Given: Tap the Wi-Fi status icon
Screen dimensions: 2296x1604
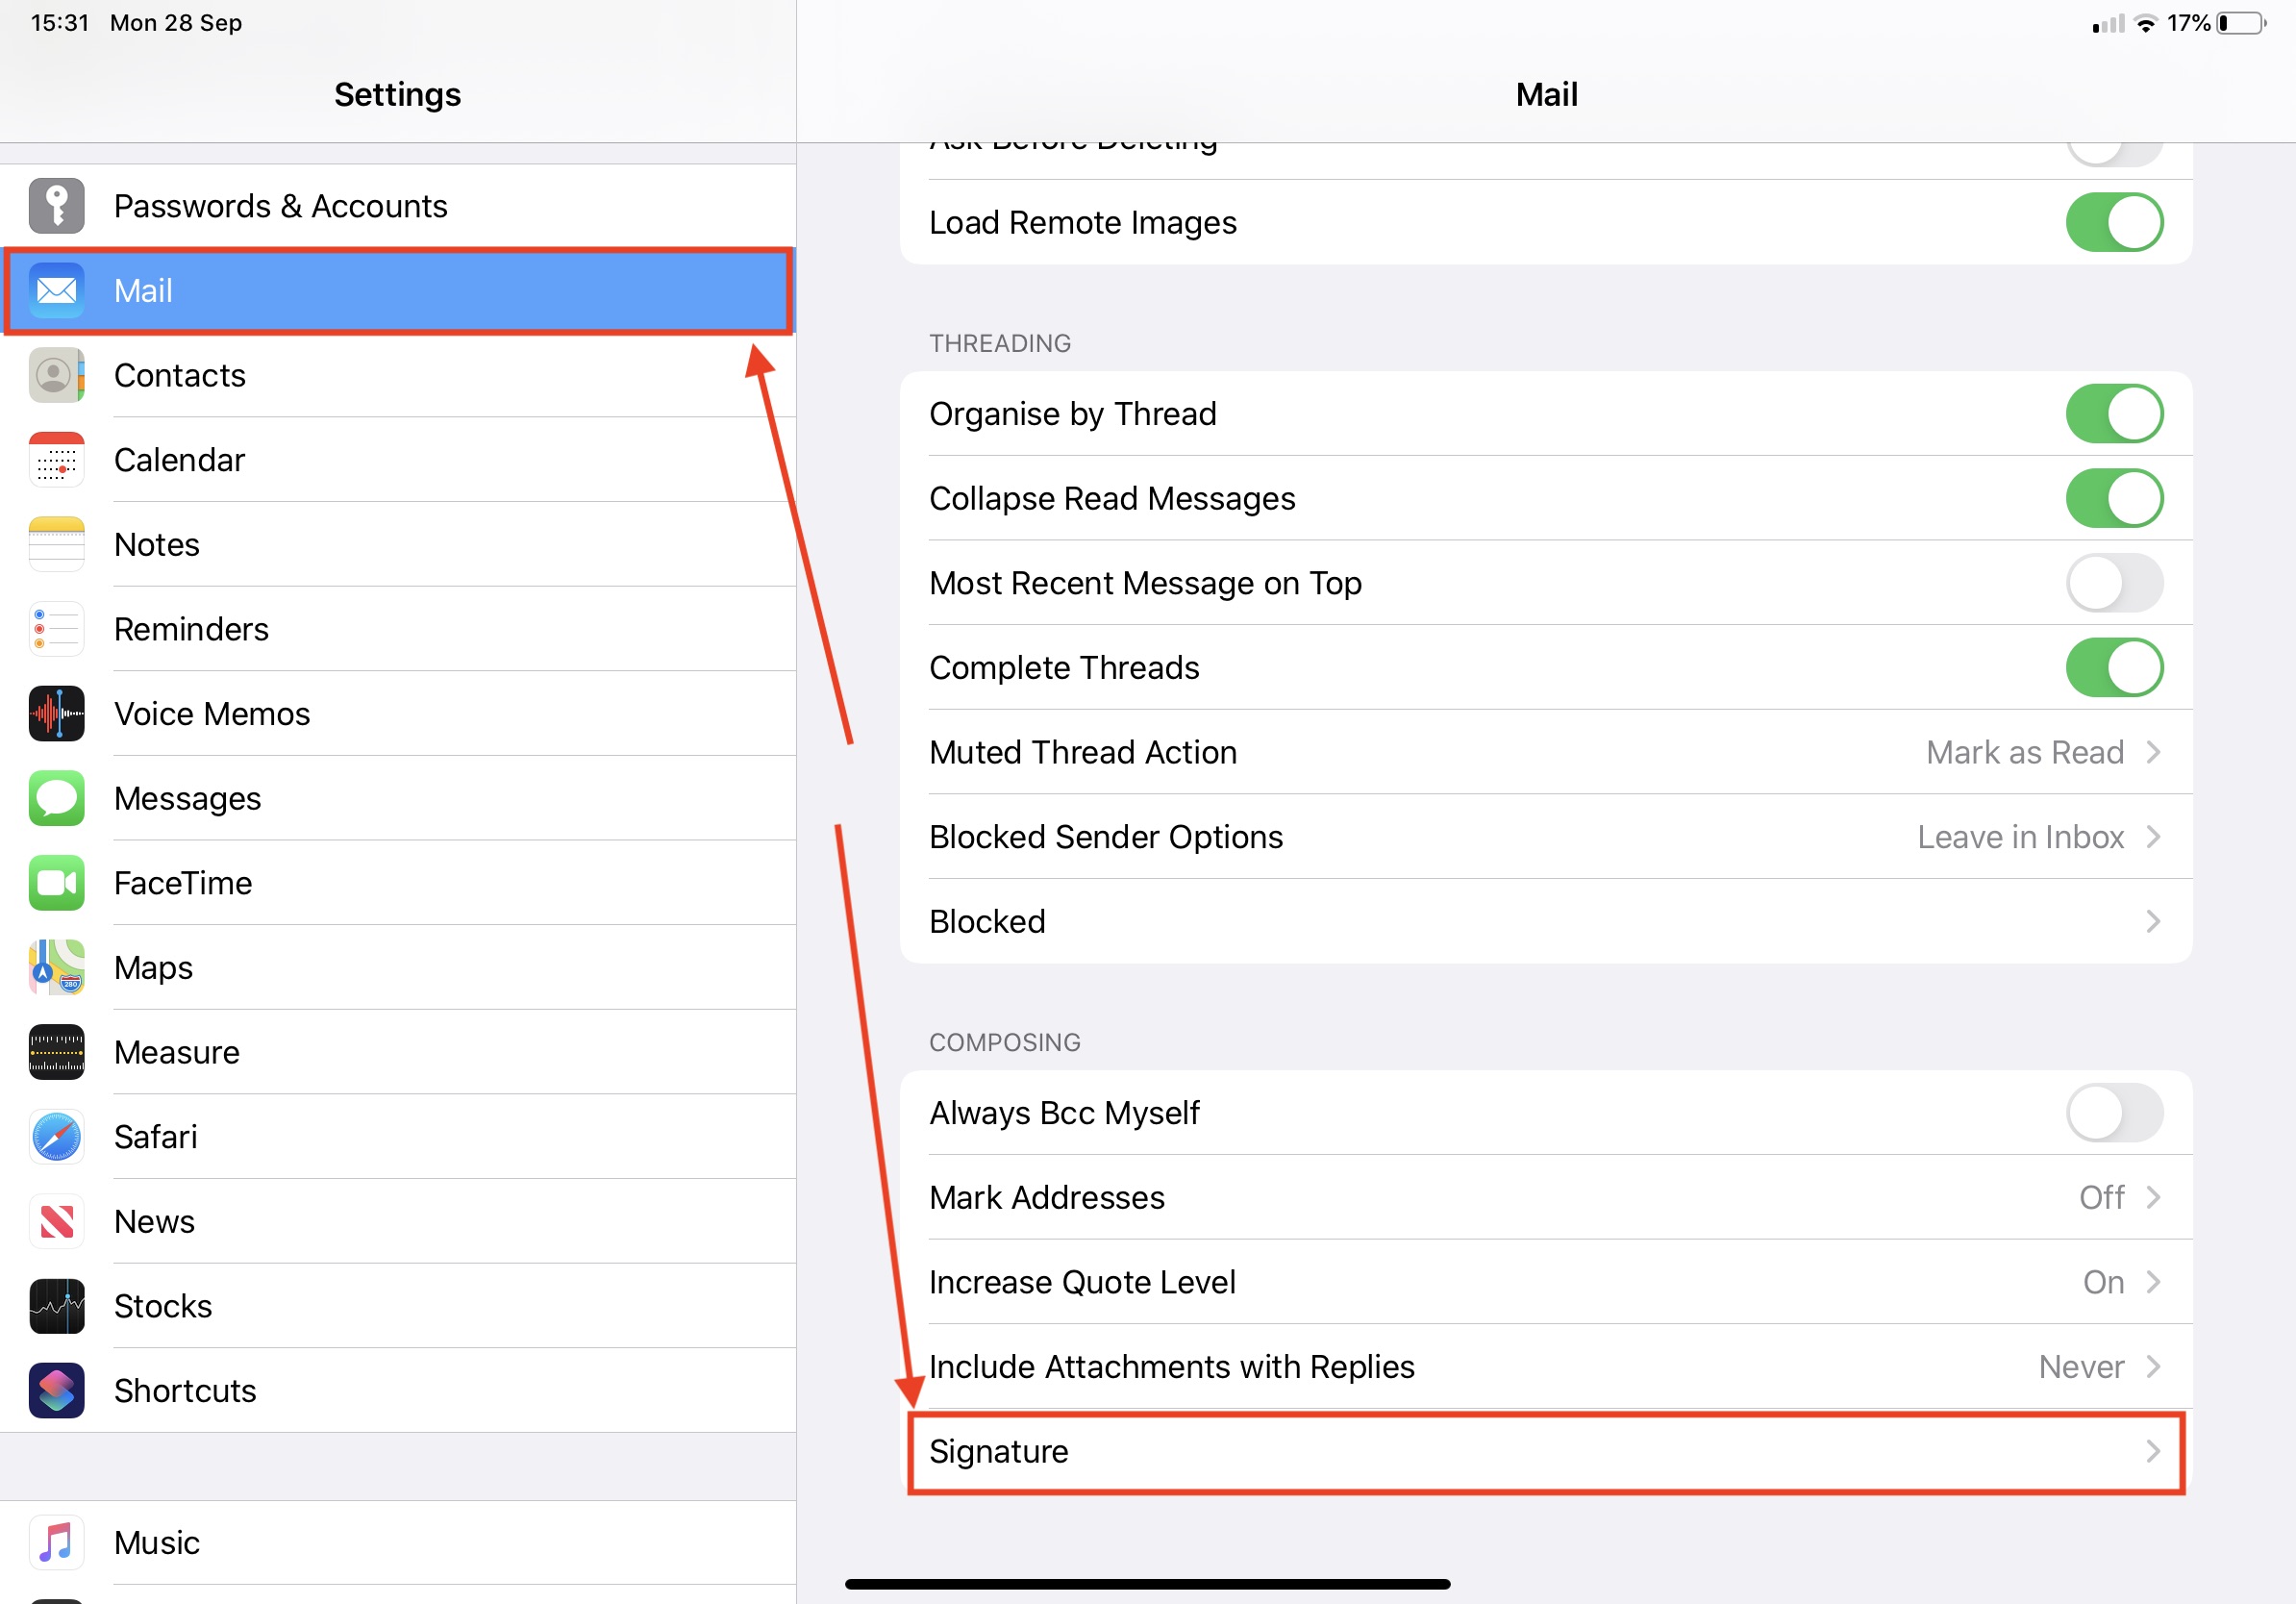Looking at the screenshot, I should pyautogui.click(x=2145, y=23).
